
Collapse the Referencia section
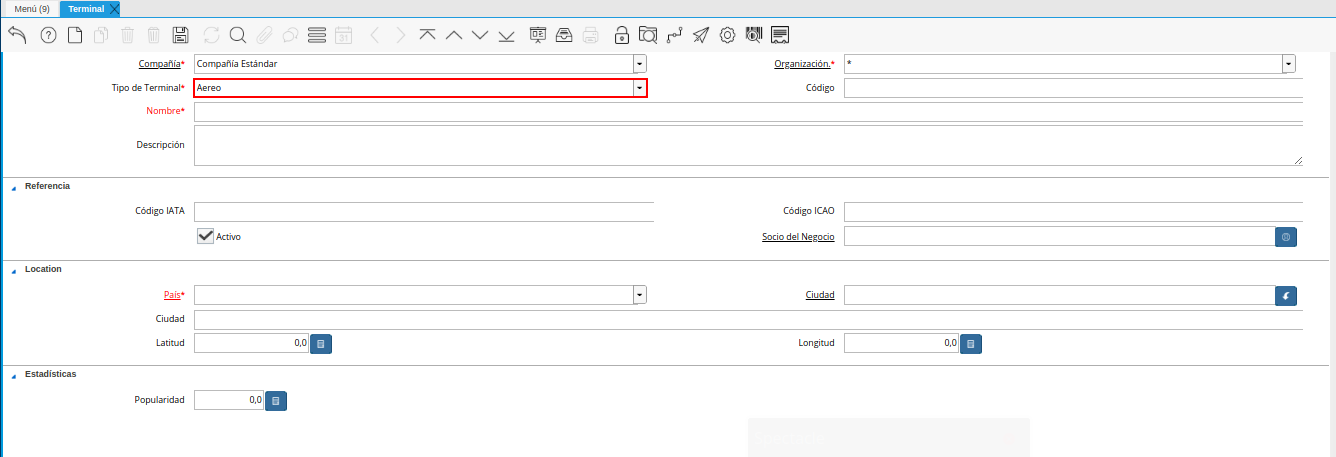click(13, 187)
